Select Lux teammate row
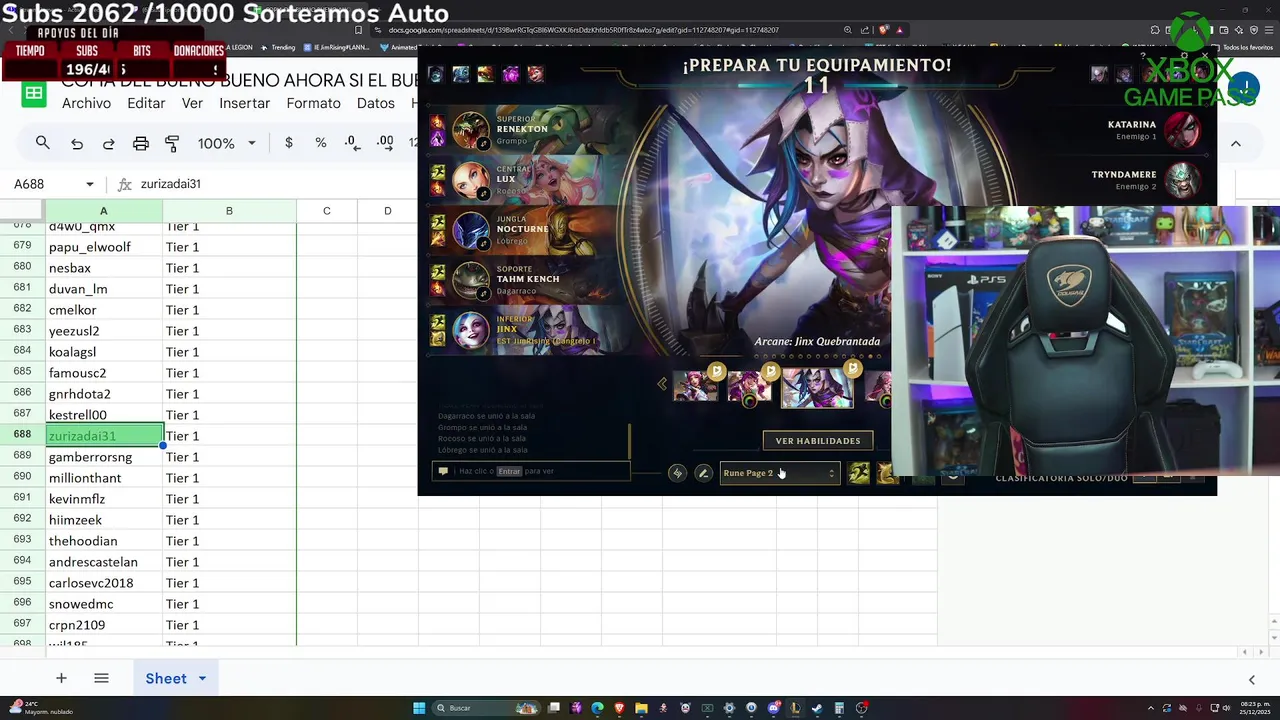The image size is (1280, 720). 524,180
